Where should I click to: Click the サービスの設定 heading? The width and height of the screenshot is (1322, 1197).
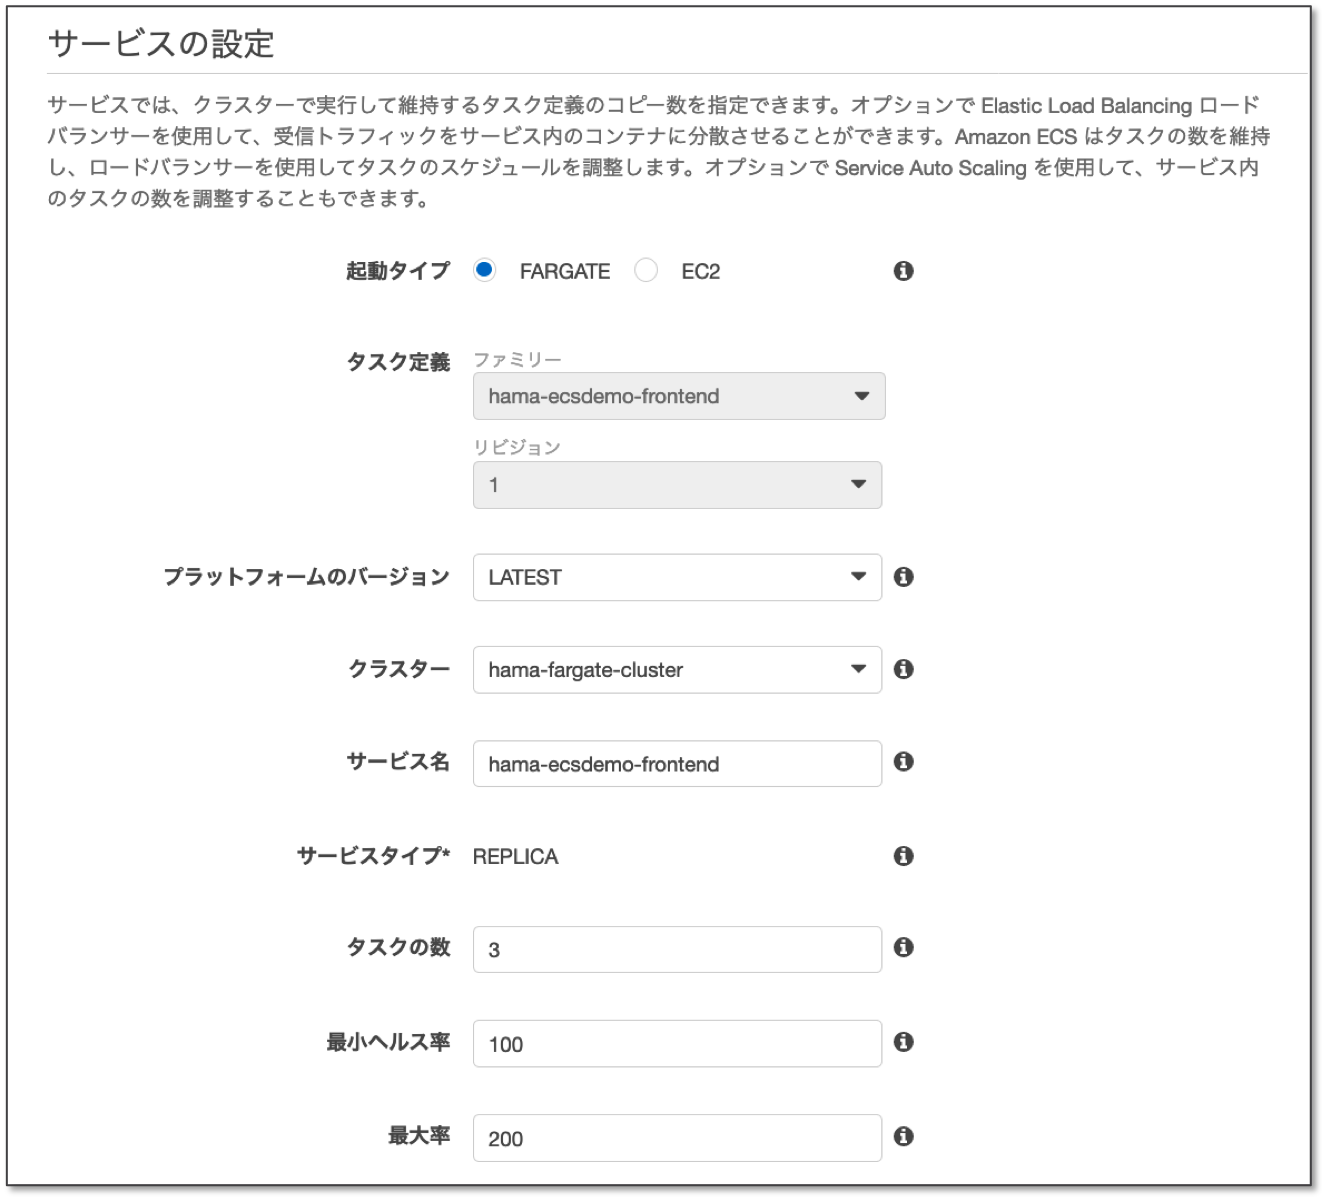[161, 44]
